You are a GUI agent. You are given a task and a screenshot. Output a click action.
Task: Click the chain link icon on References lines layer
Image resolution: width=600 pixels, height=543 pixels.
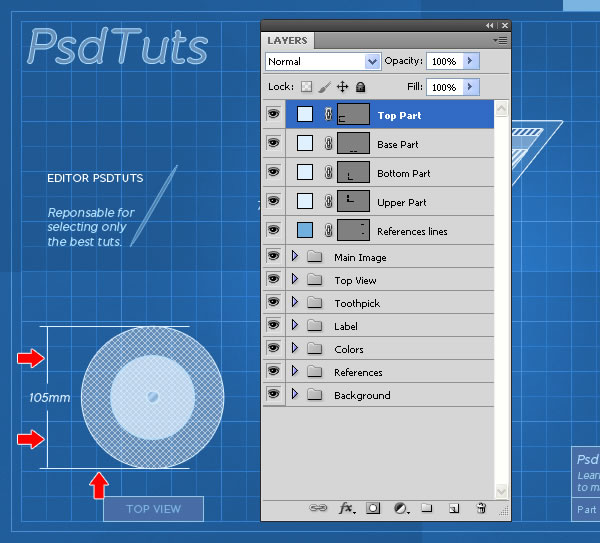tap(328, 230)
